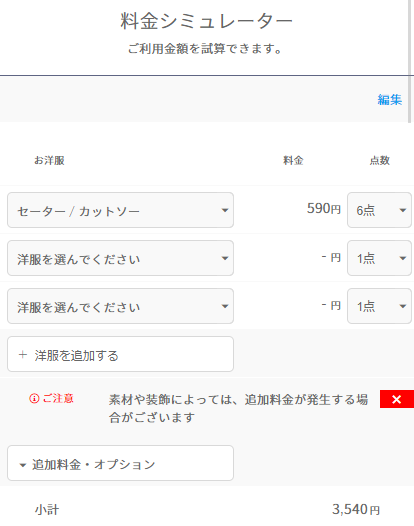414x526 pixels.
Task: Click the triangle icon beside 追加料金・オプション
Action: click(x=23, y=465)
